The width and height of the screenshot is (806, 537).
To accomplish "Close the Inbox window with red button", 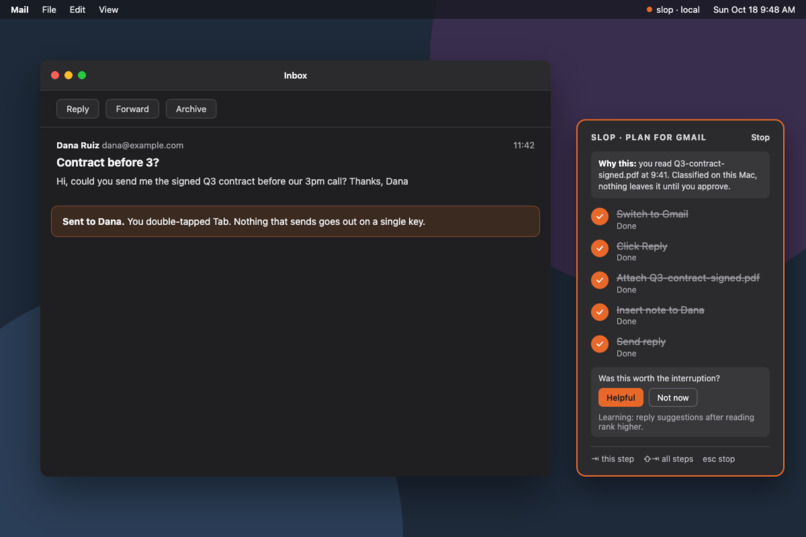I will tap(55, 76).
